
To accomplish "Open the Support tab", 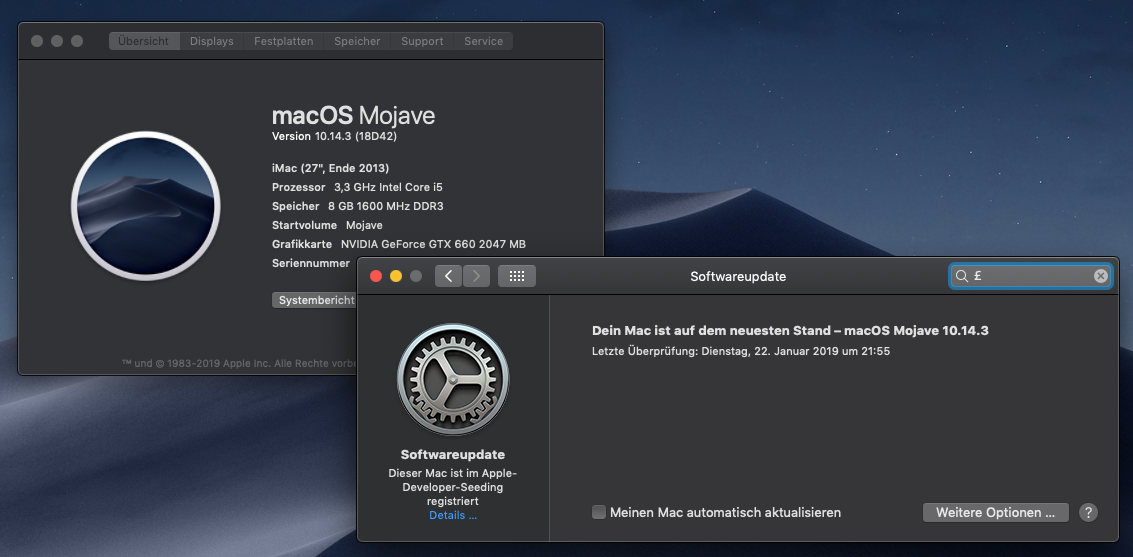I will (422, 41).
